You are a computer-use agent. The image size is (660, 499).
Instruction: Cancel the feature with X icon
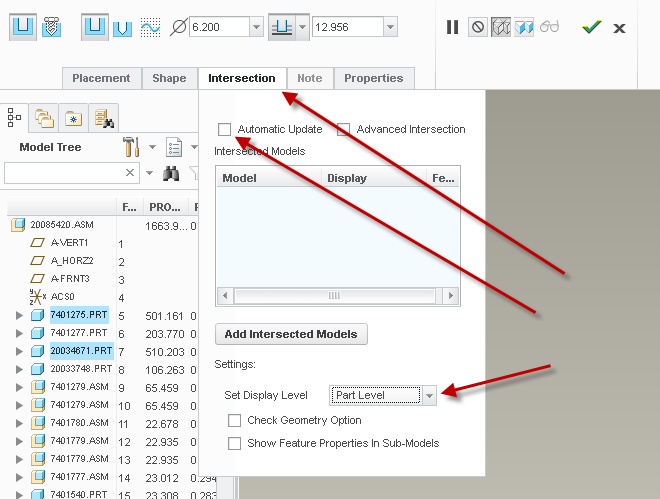pos(619,28)
